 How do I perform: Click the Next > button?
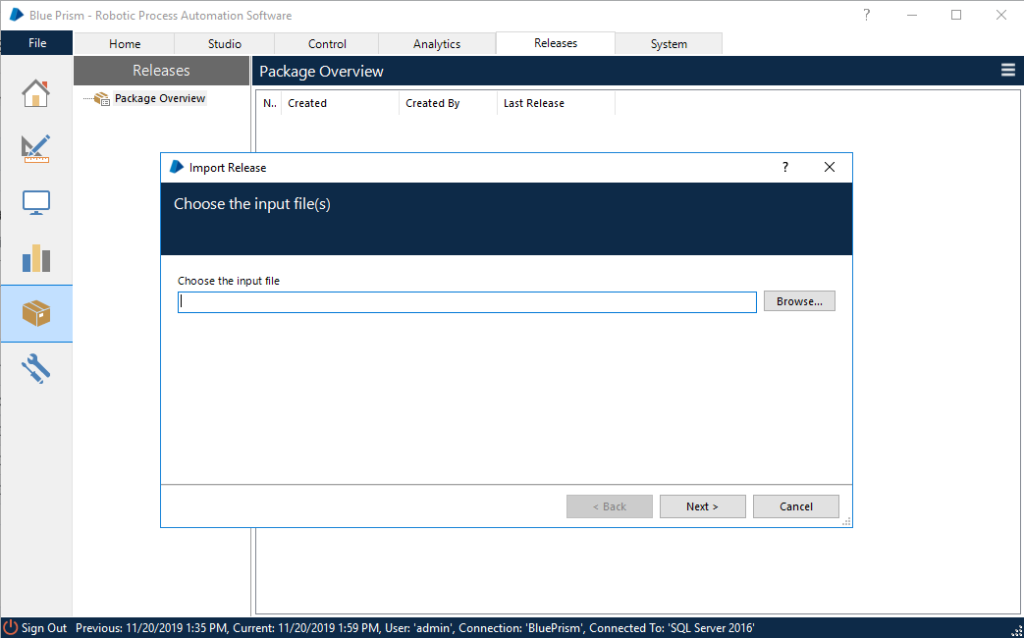click(x=703, y=506)
